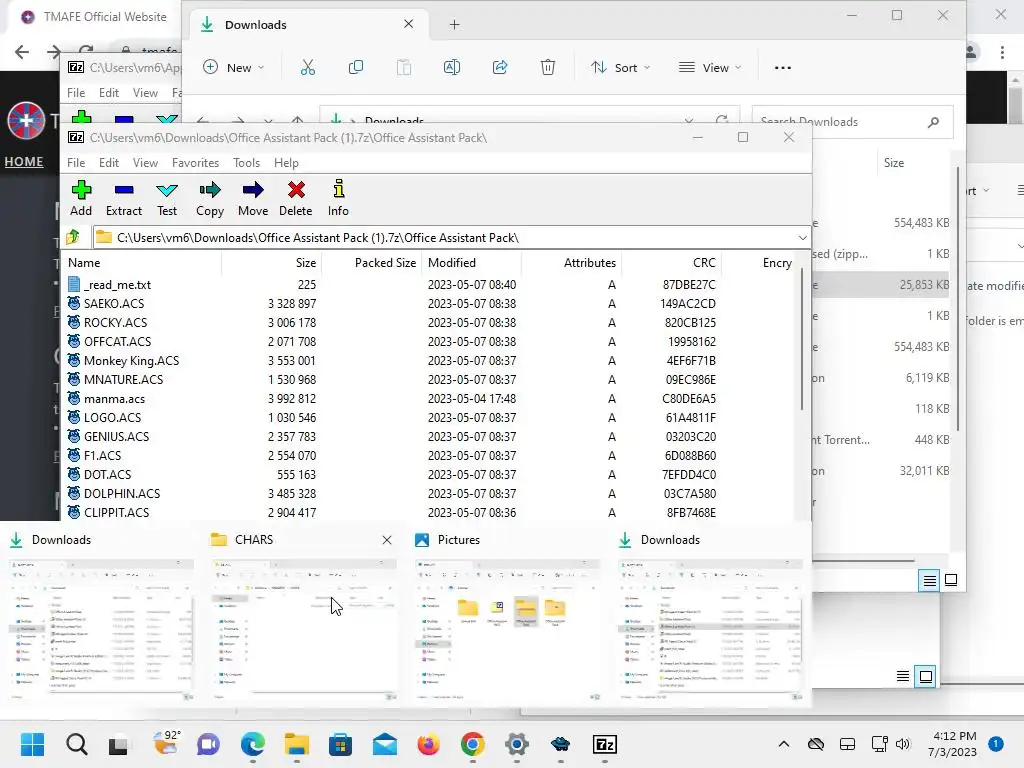Sort by CRC column header

(x=671, y=263)
